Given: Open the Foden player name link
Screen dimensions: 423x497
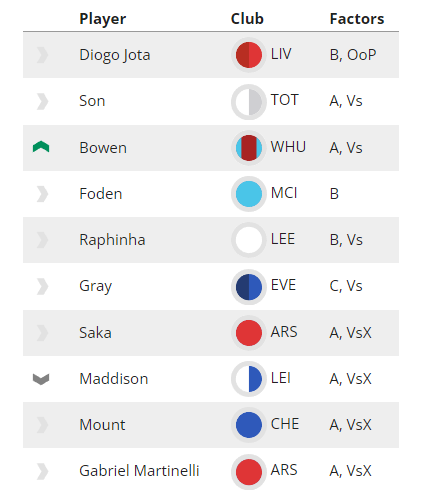Looking at the screenshot, I should (x=101, y=194).
